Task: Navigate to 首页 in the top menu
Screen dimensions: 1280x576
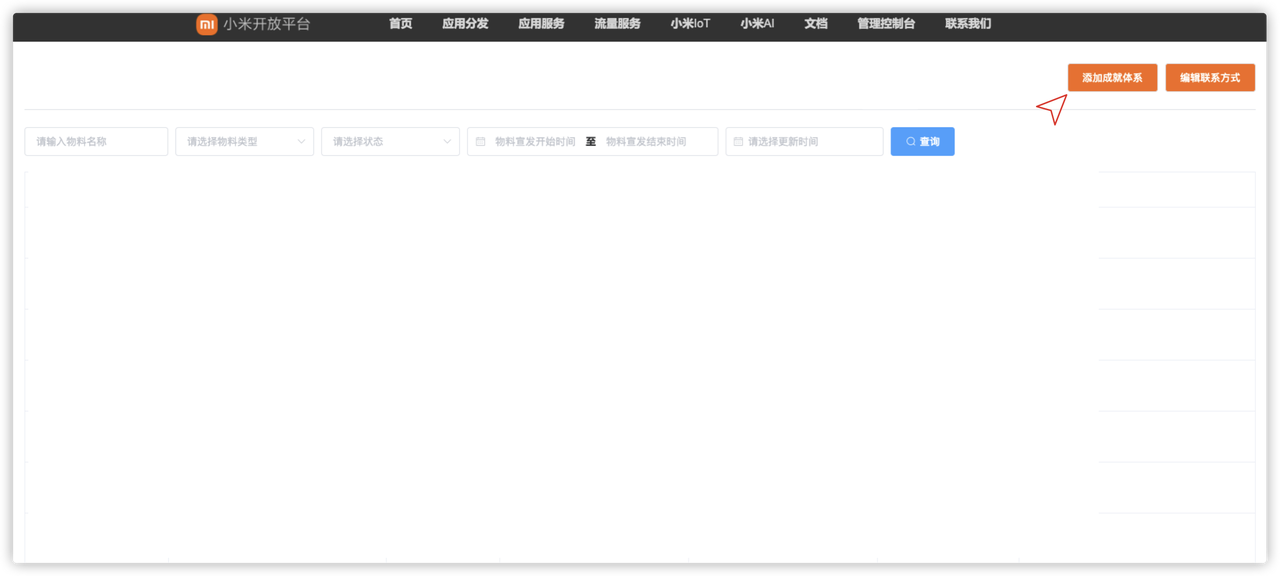Action: [x=400, y=24]
